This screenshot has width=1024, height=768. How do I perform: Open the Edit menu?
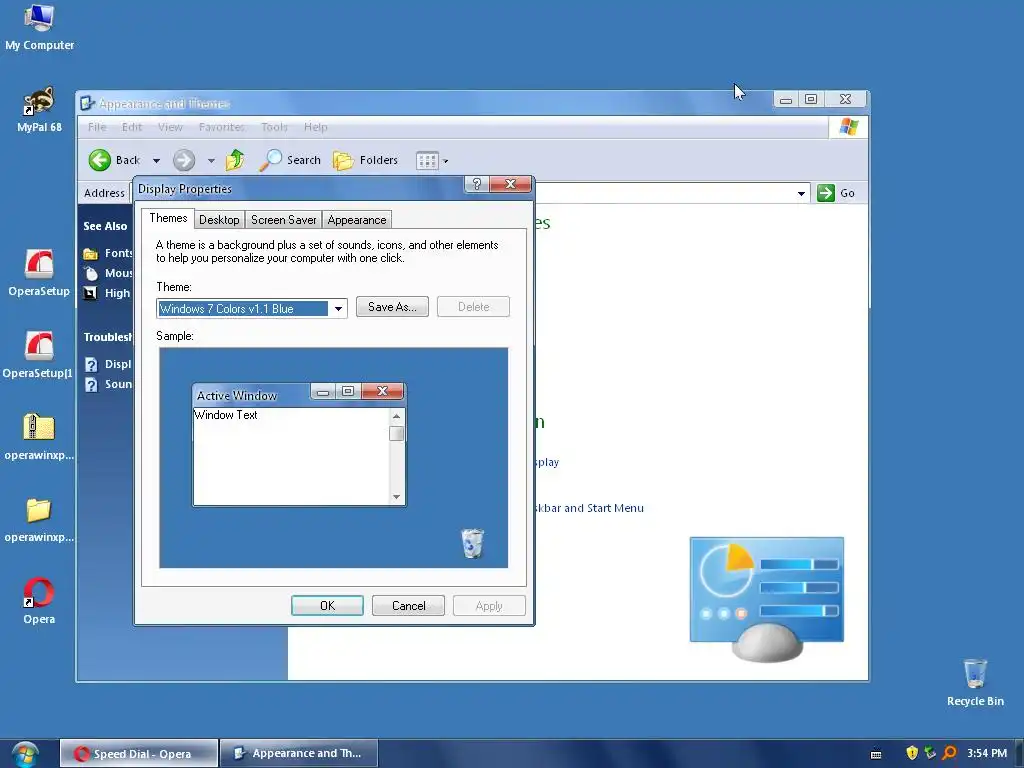(x=132, y=127)
